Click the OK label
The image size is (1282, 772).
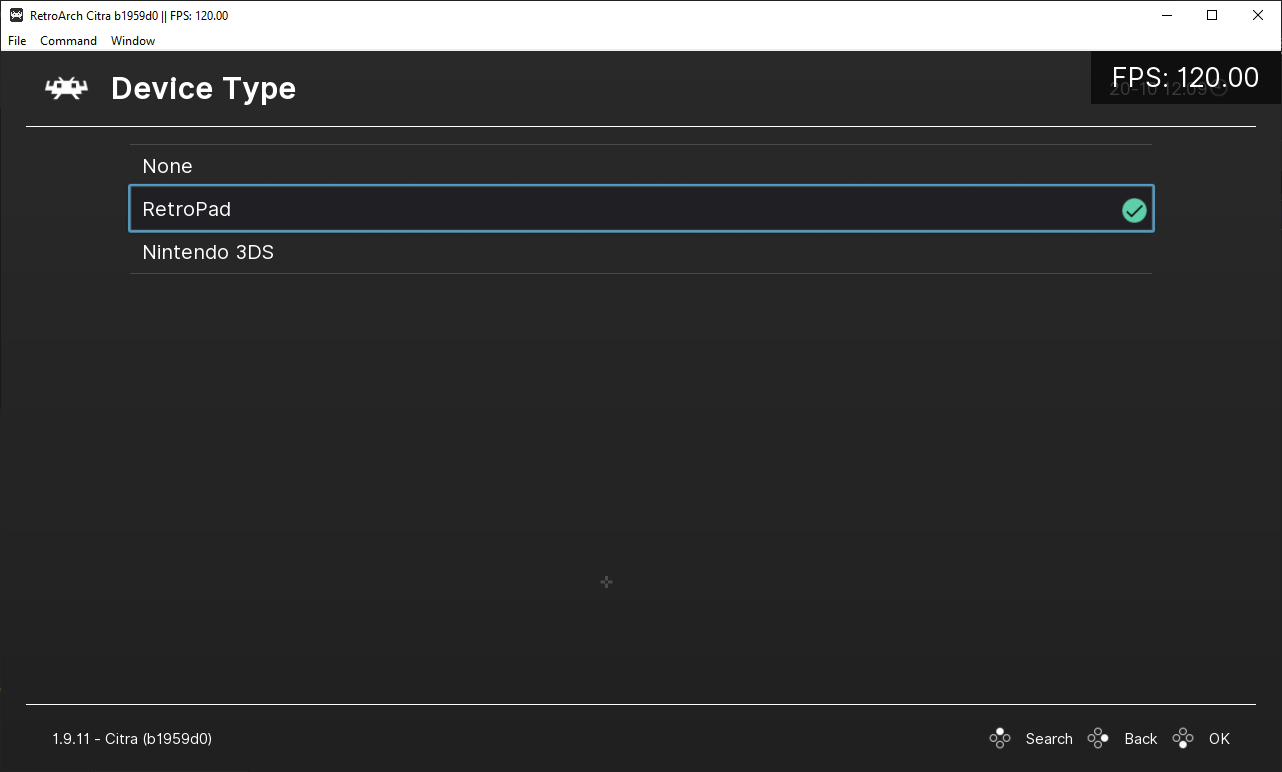pos(1219,739)
